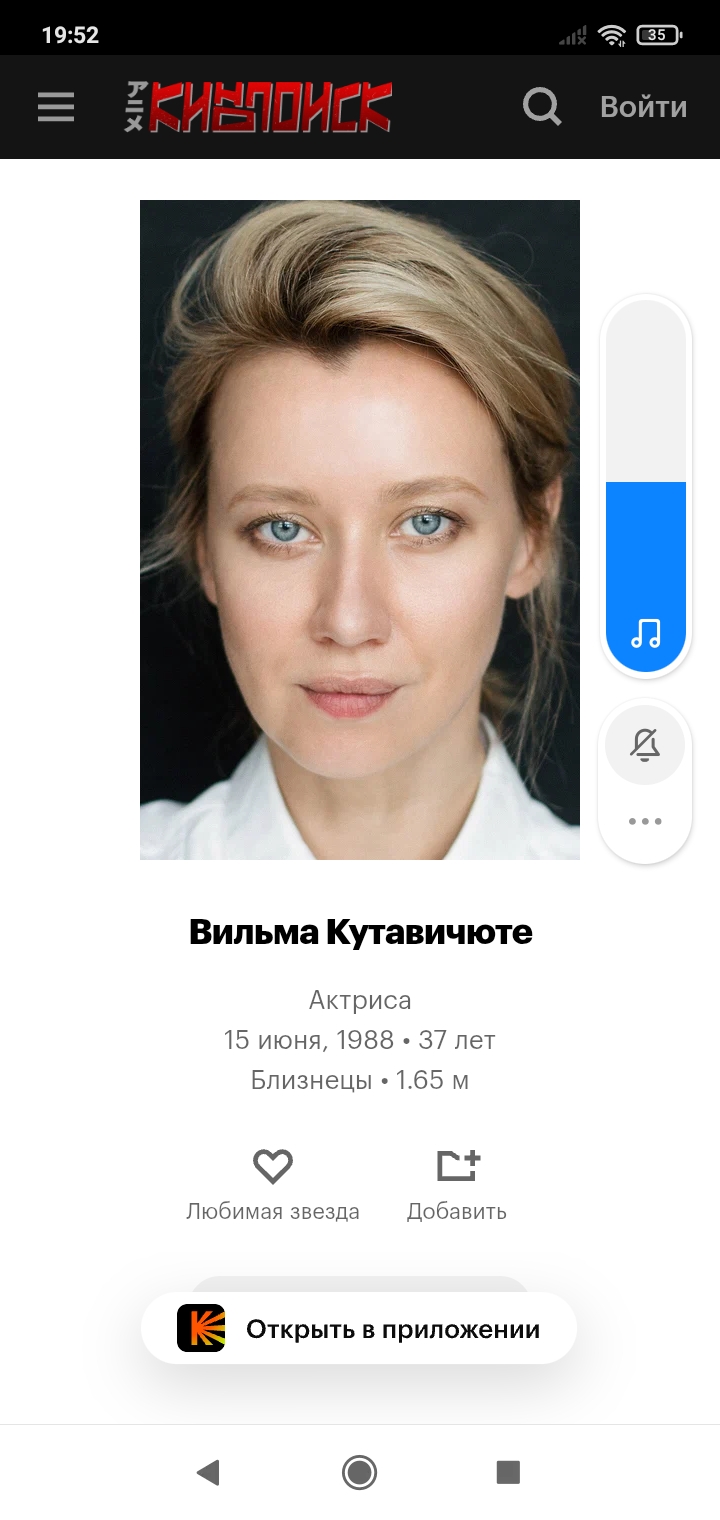Open the hamburger navigation menu
The width and height of the screenshot is (720, 1520).
point(56,107)
